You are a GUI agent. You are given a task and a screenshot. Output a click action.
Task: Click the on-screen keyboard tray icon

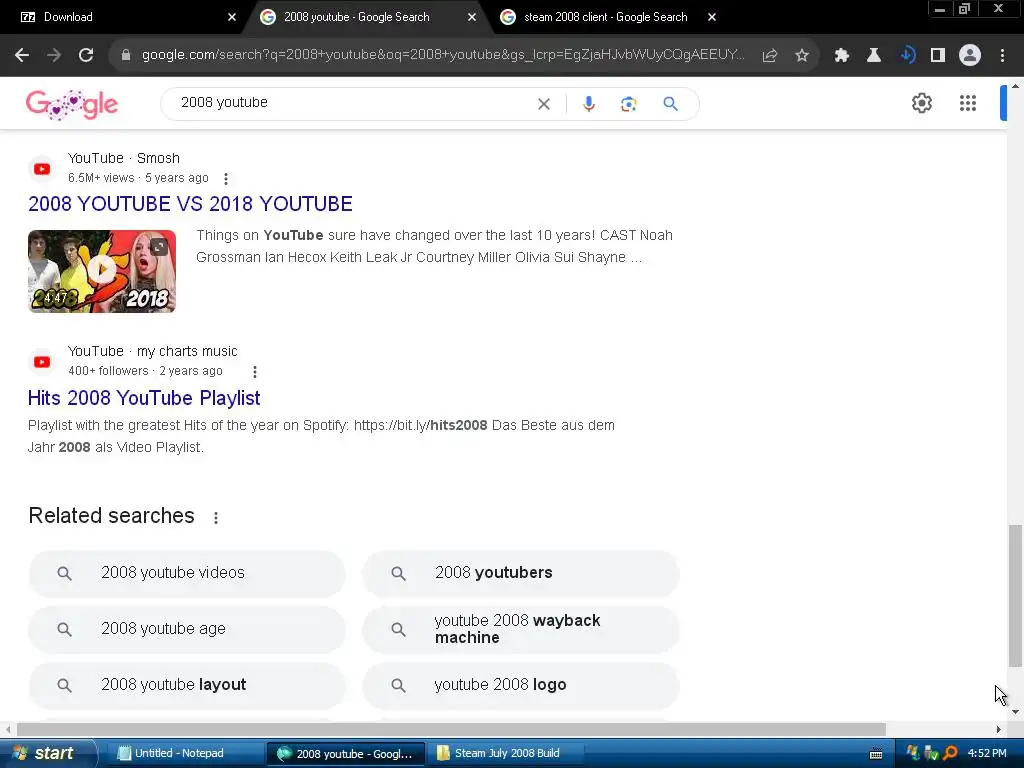click(x=876, y=754)
